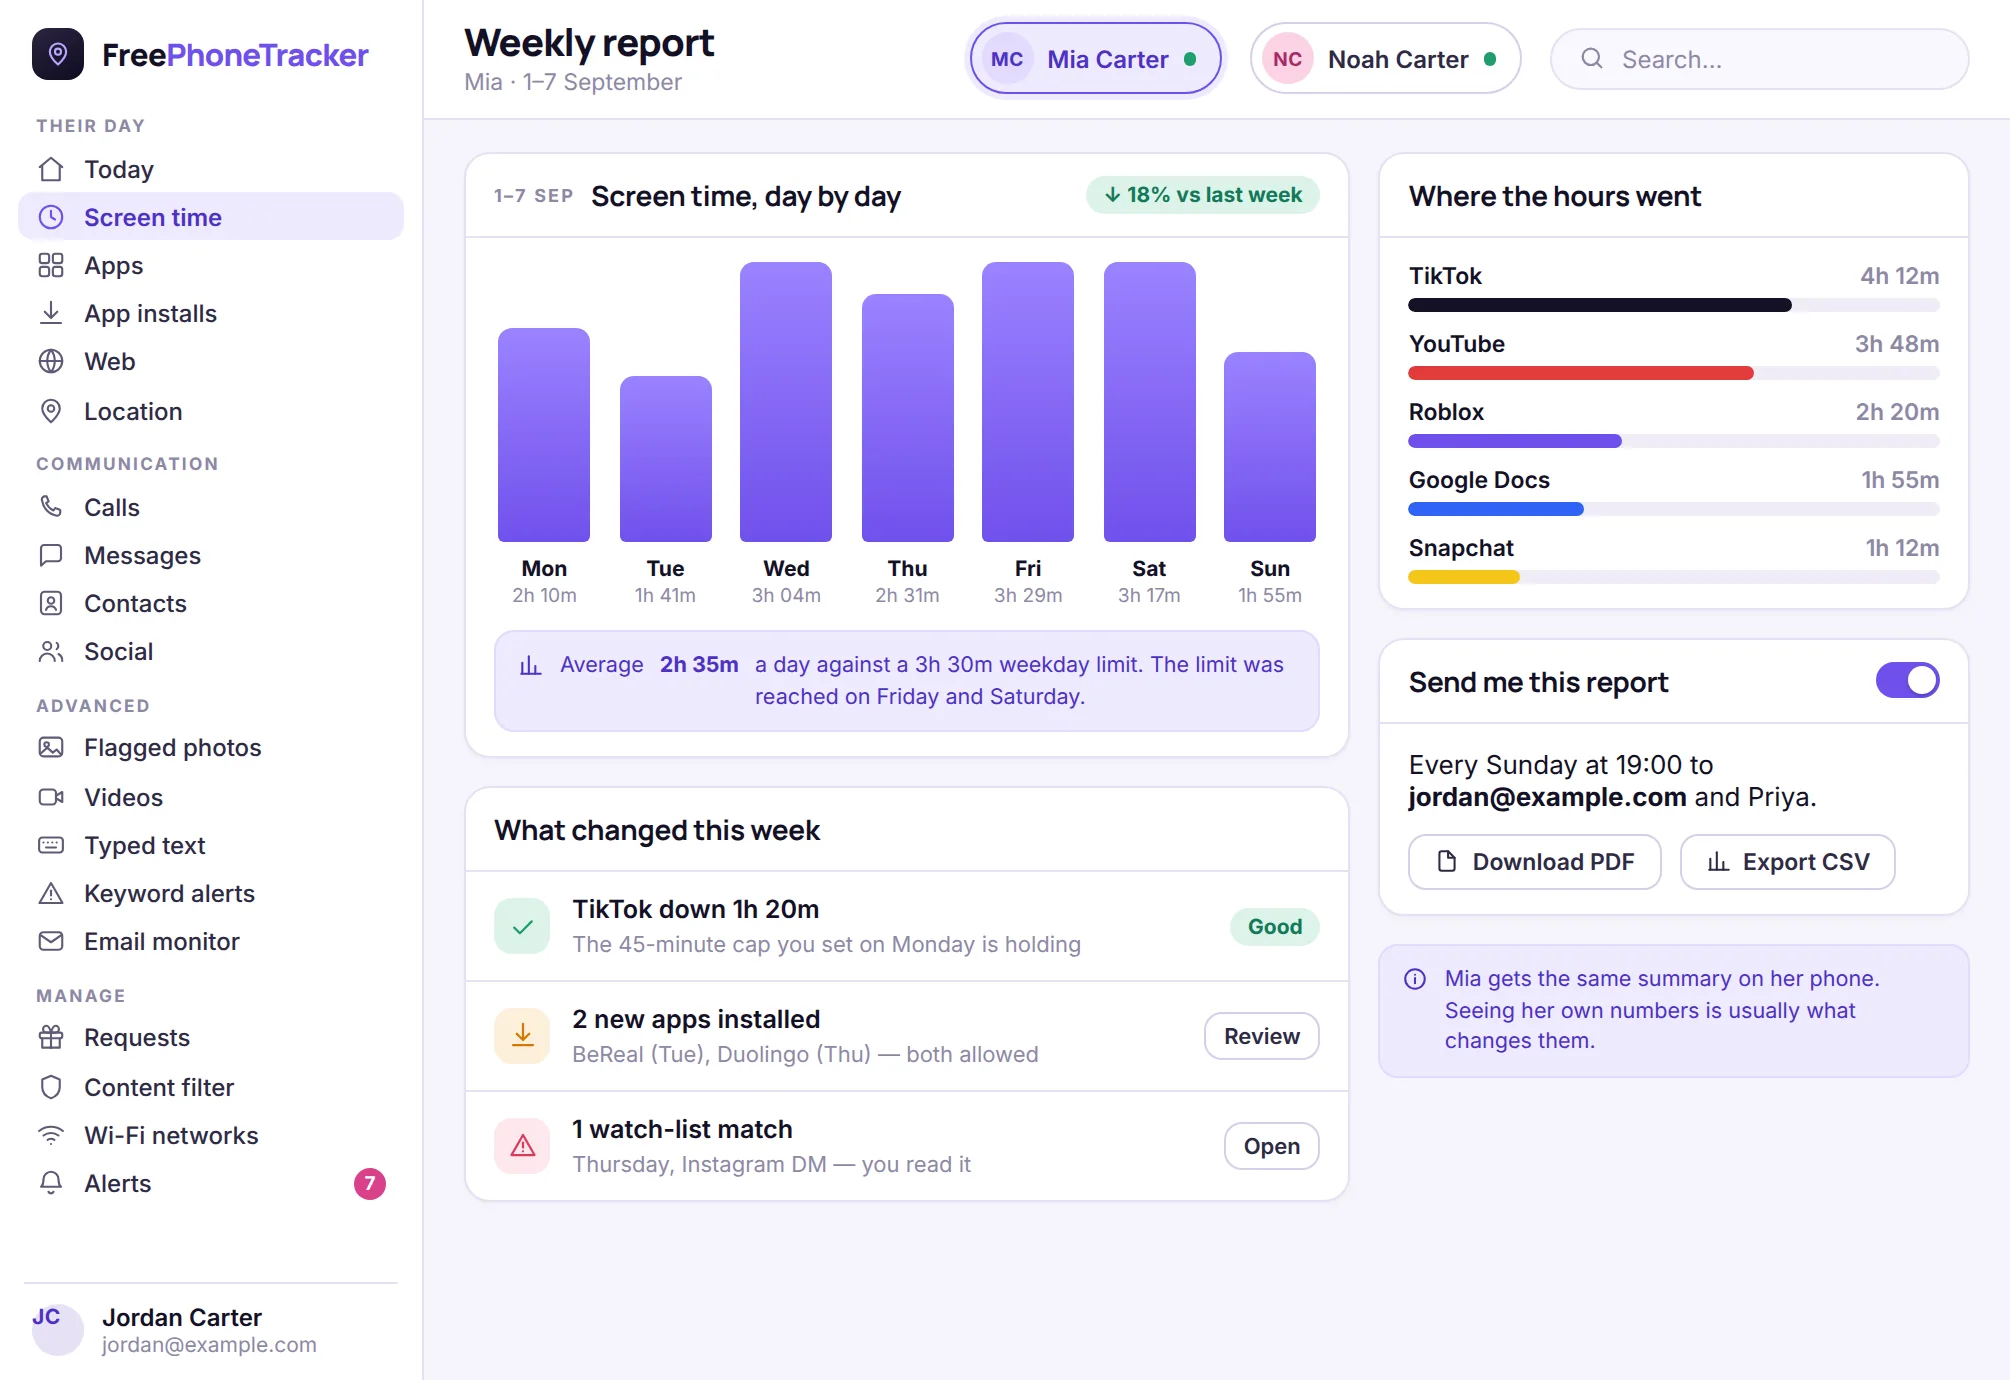Click the YouTube red usage bar

coord(1581,373)
